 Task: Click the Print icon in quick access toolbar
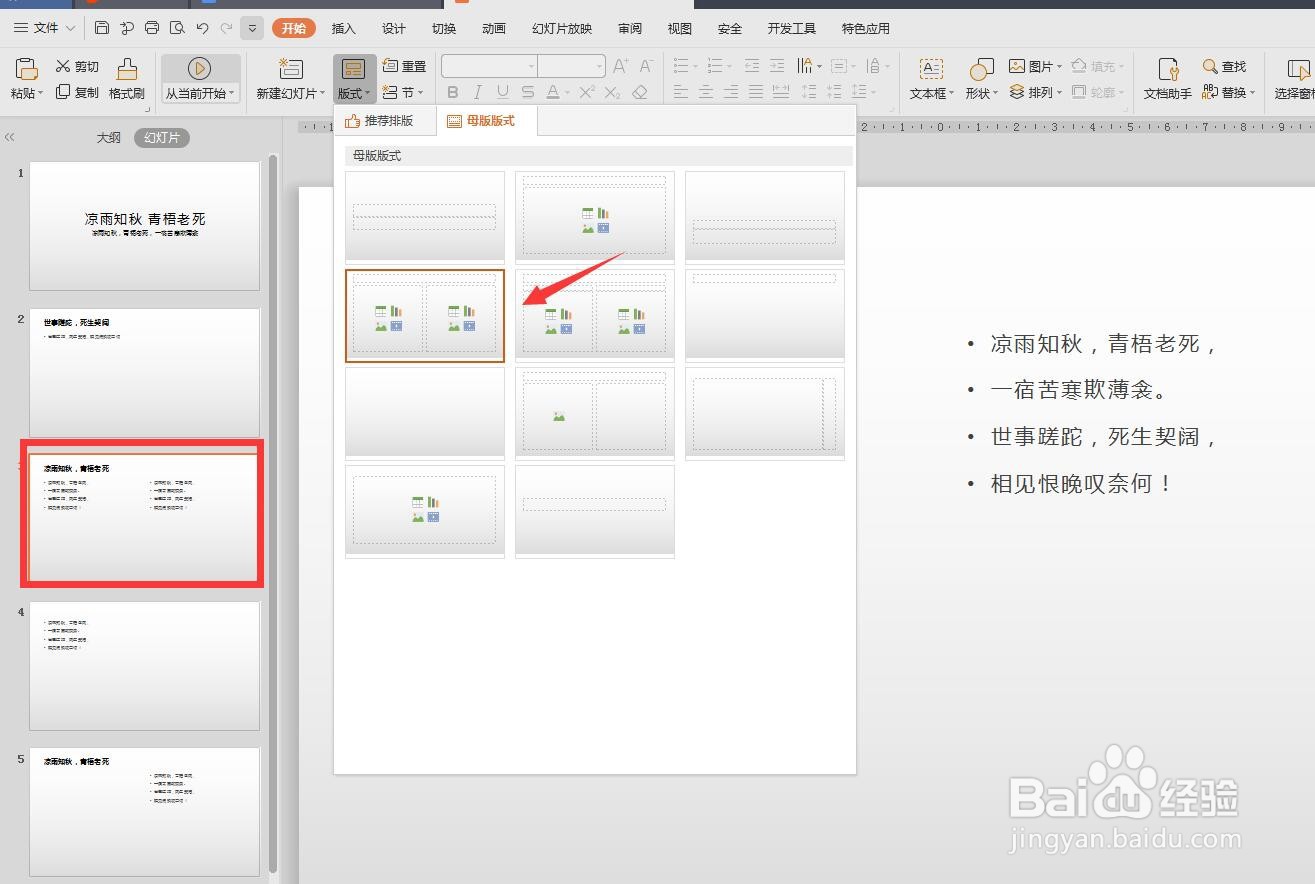pyautogui.click(x=152, y=28)
